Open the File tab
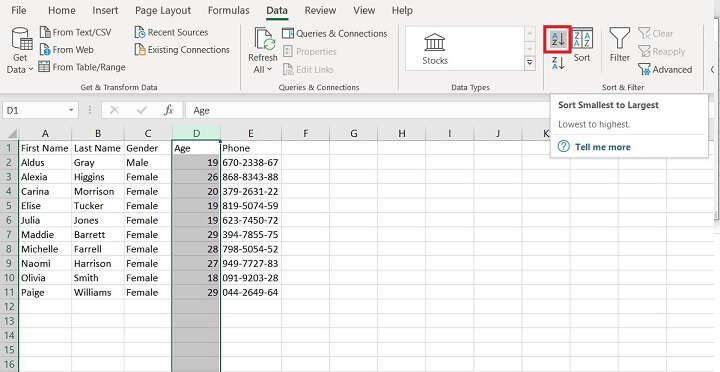 coord(18,10)
